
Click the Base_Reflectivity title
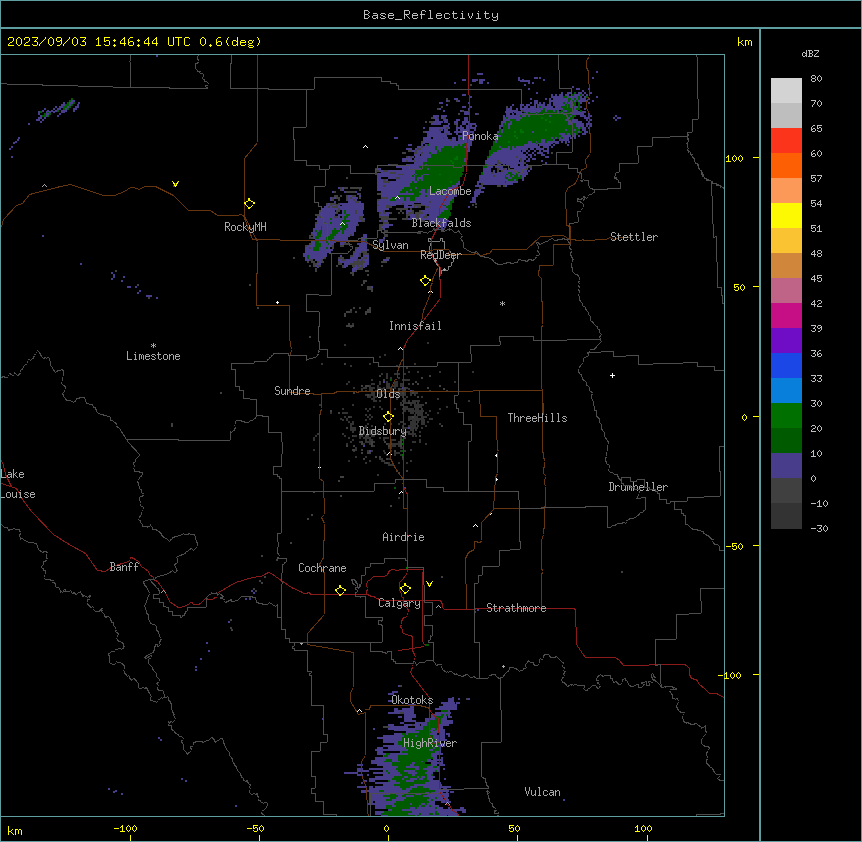click(431, 15)
